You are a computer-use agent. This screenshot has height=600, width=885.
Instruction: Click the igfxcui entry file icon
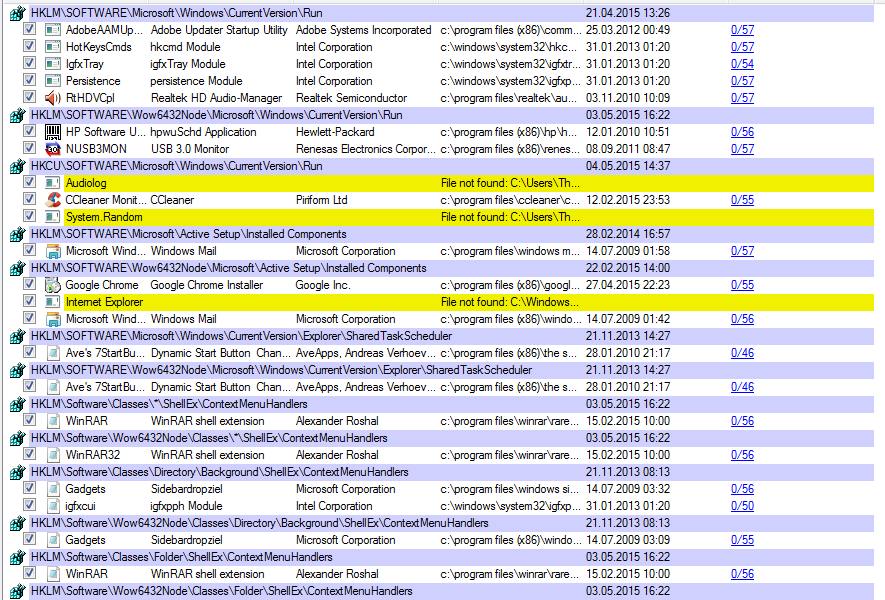53,506
